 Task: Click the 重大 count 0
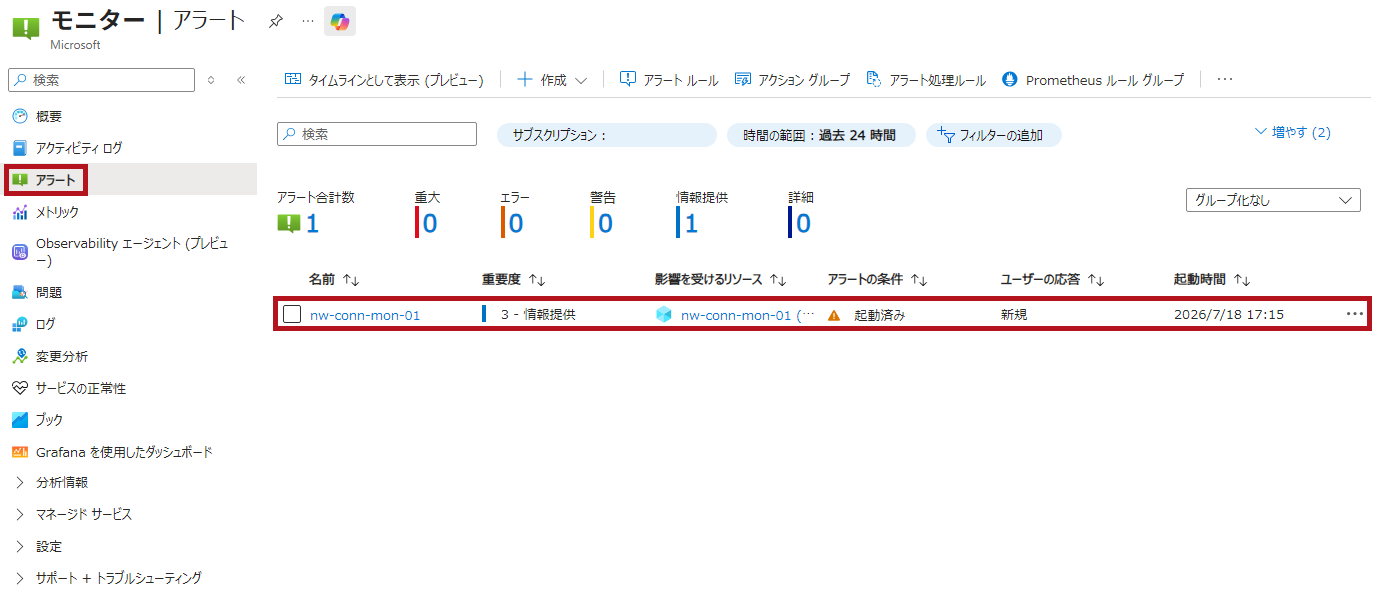[x=430, y=223]
